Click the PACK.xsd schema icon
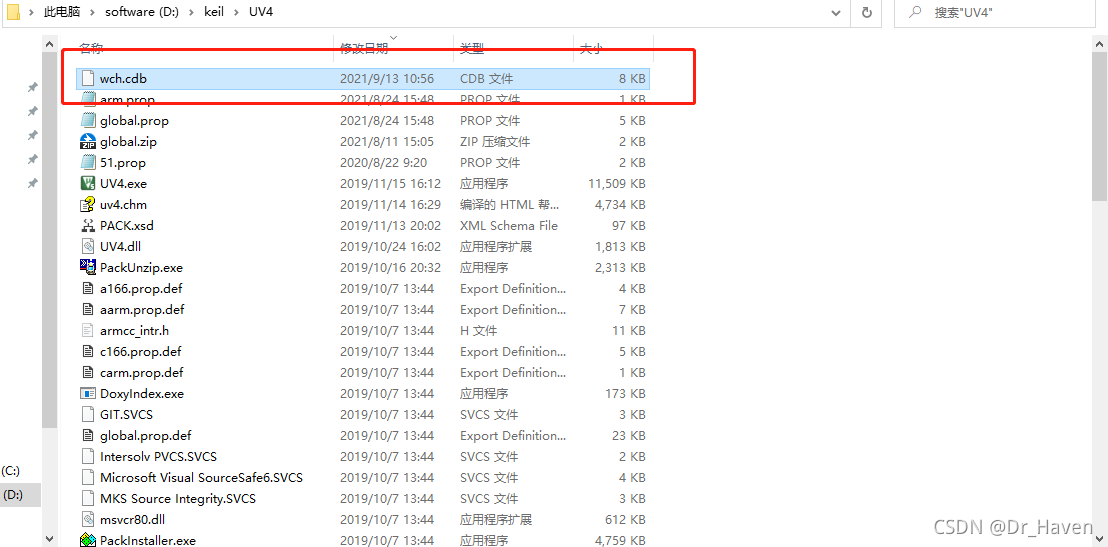The image size is (1108, 547). click(x=88, y=225)
